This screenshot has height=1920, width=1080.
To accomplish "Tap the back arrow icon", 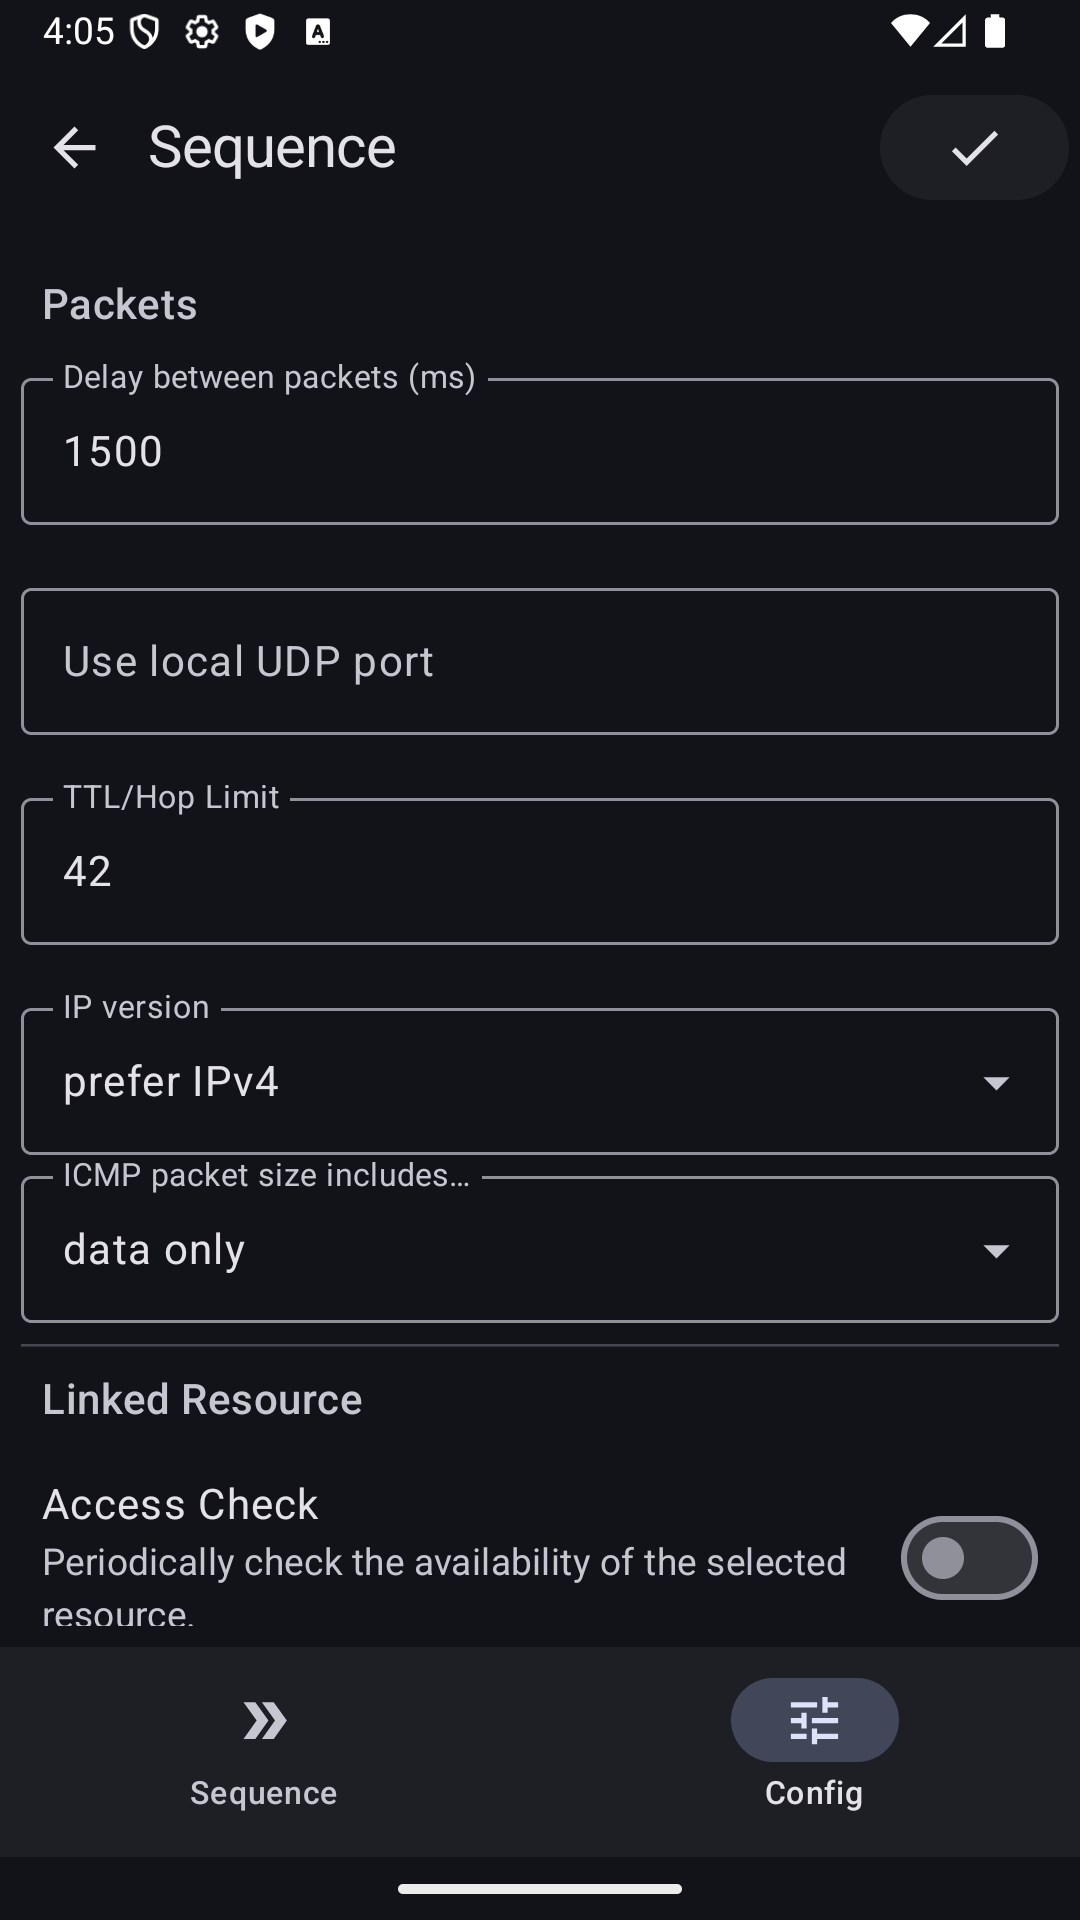I will 74,148.
